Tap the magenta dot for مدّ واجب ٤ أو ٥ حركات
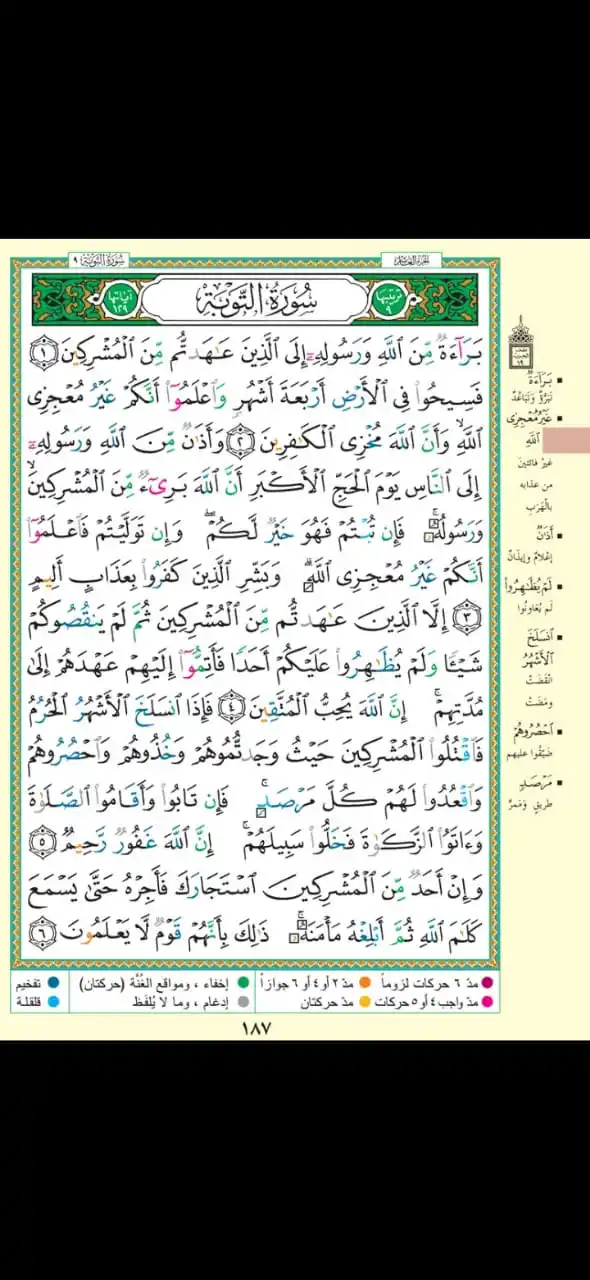Screen dimensions: 590x1280 (487, 1001)
